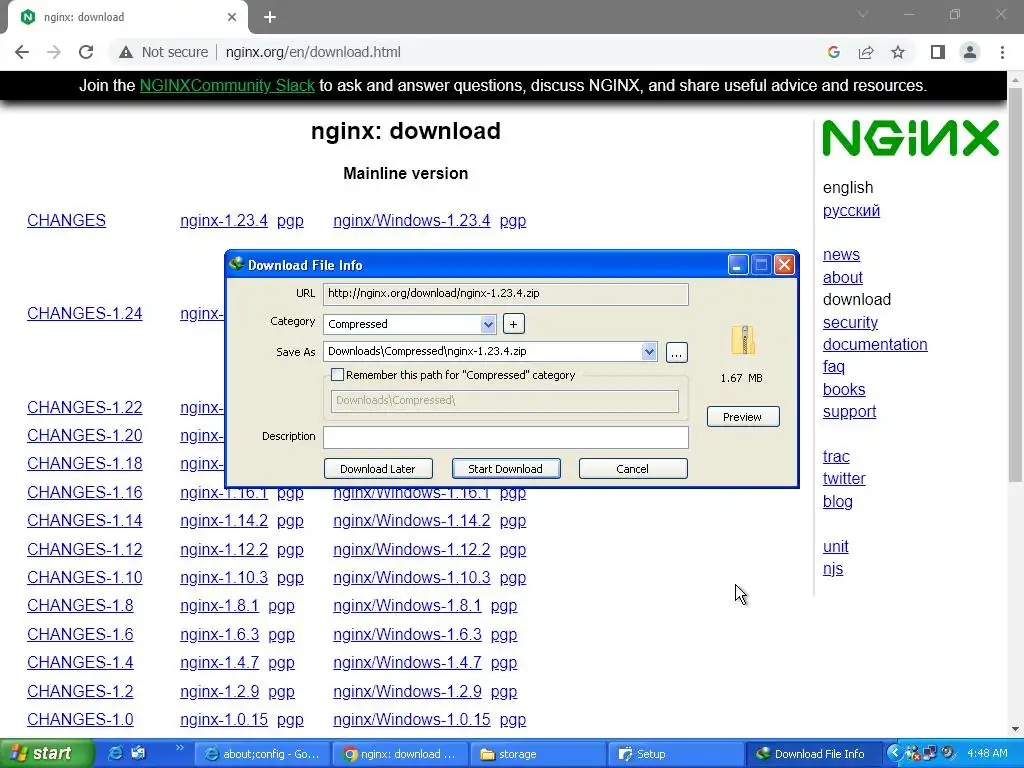The height and width of the screenshot is (768, 1024).
Task: Click Download Later button
Action: [378, 469]
